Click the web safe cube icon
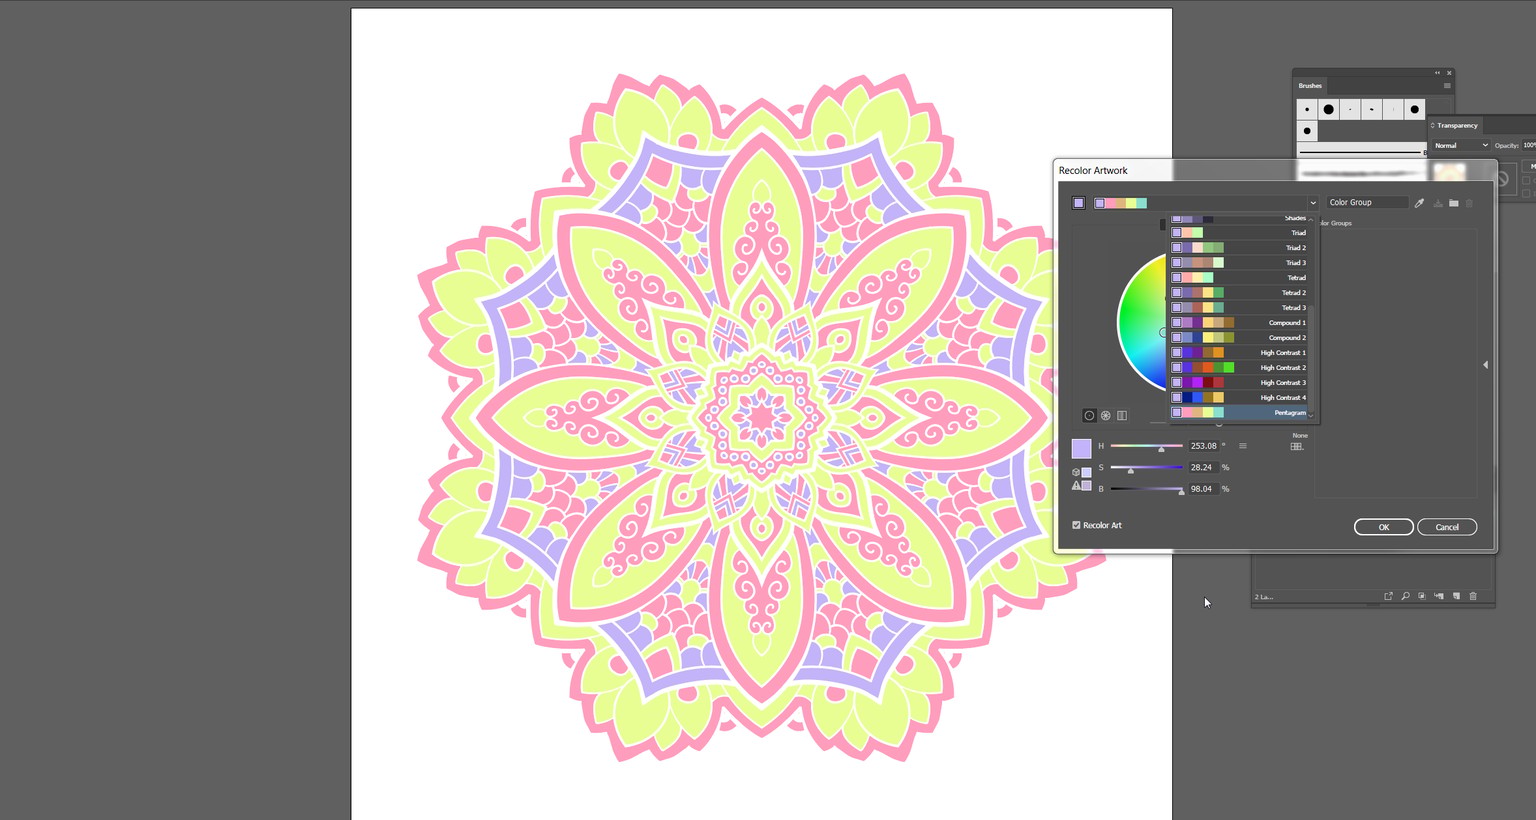 click(x=1076, y=471)
